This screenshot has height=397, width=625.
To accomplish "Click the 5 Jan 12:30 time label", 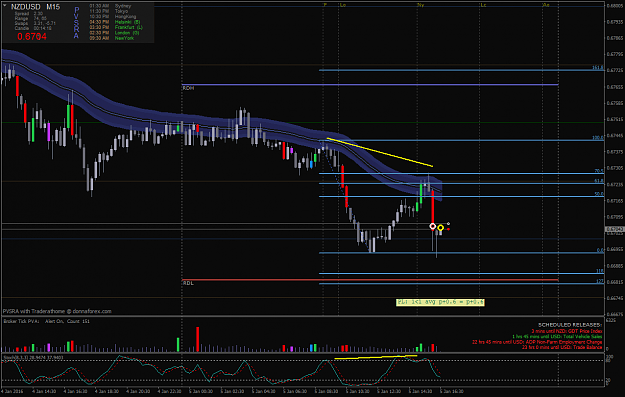I will [389, 391].
